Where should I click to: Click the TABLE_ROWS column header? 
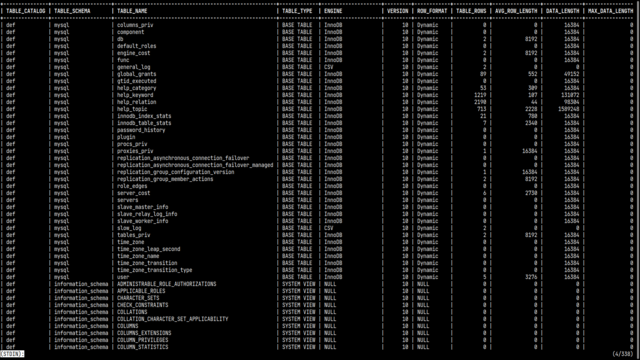click(x=471, y=11)
